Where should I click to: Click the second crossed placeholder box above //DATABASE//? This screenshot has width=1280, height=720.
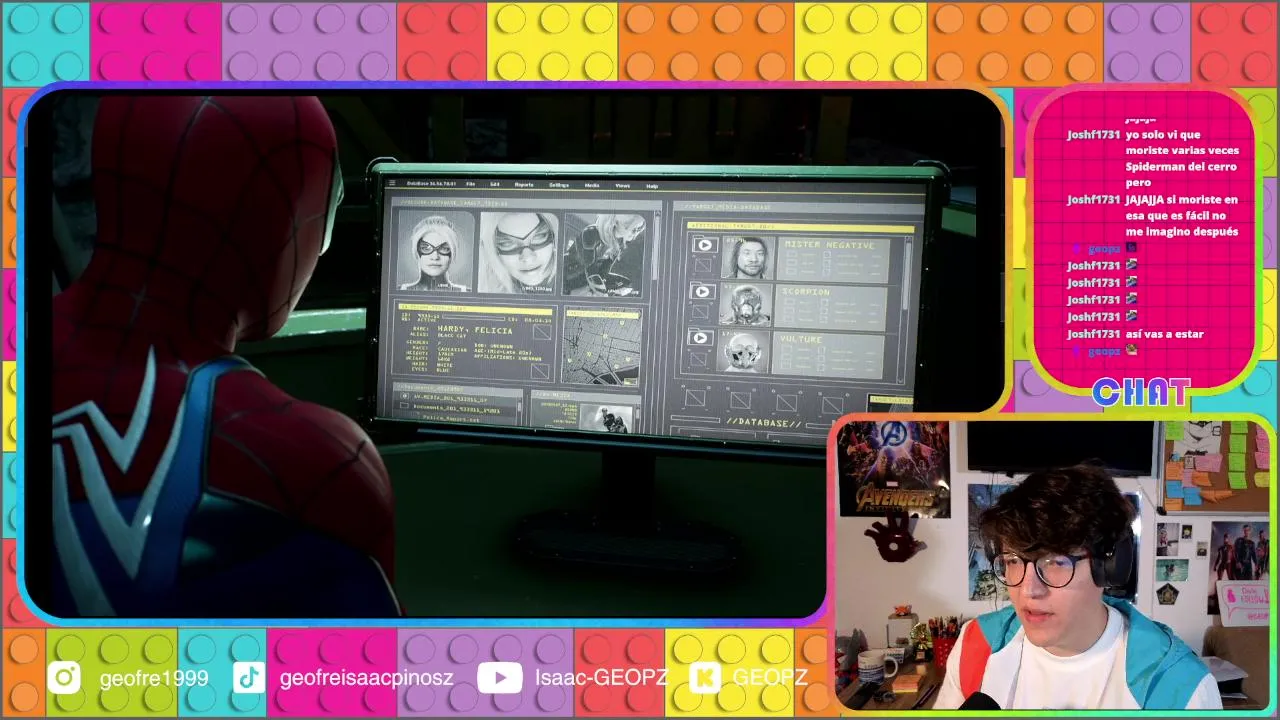(740, 400)
